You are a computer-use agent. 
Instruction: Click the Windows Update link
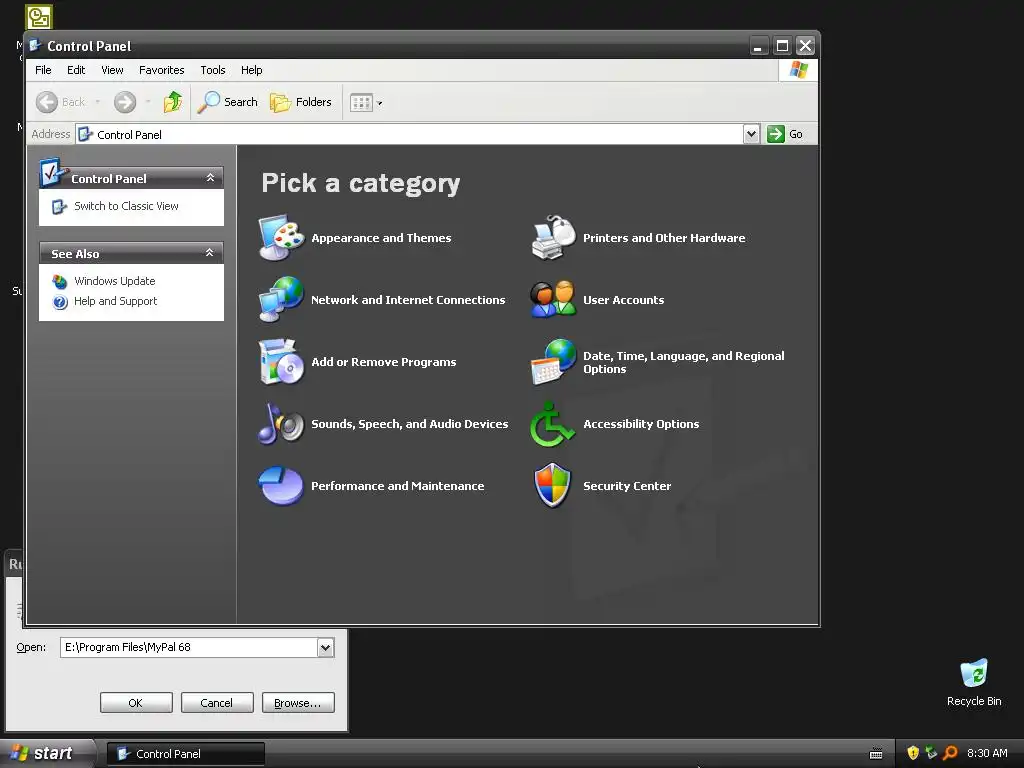click(114, 281)
